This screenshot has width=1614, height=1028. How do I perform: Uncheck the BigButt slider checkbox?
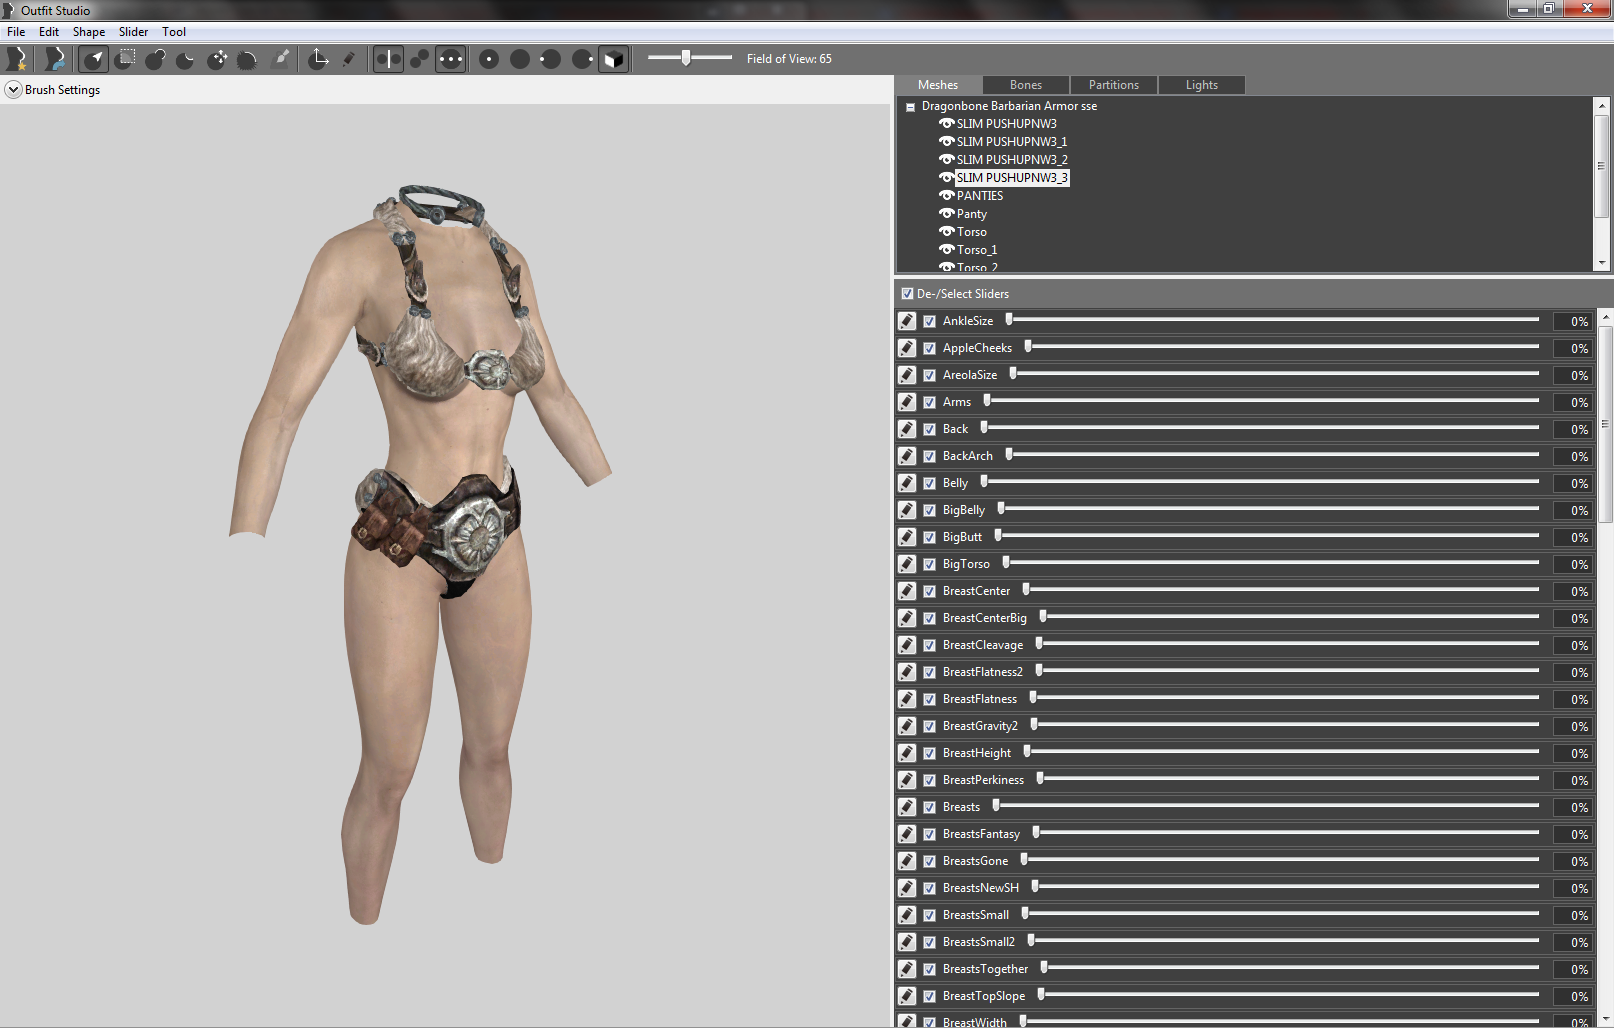(x=929, y=537)
